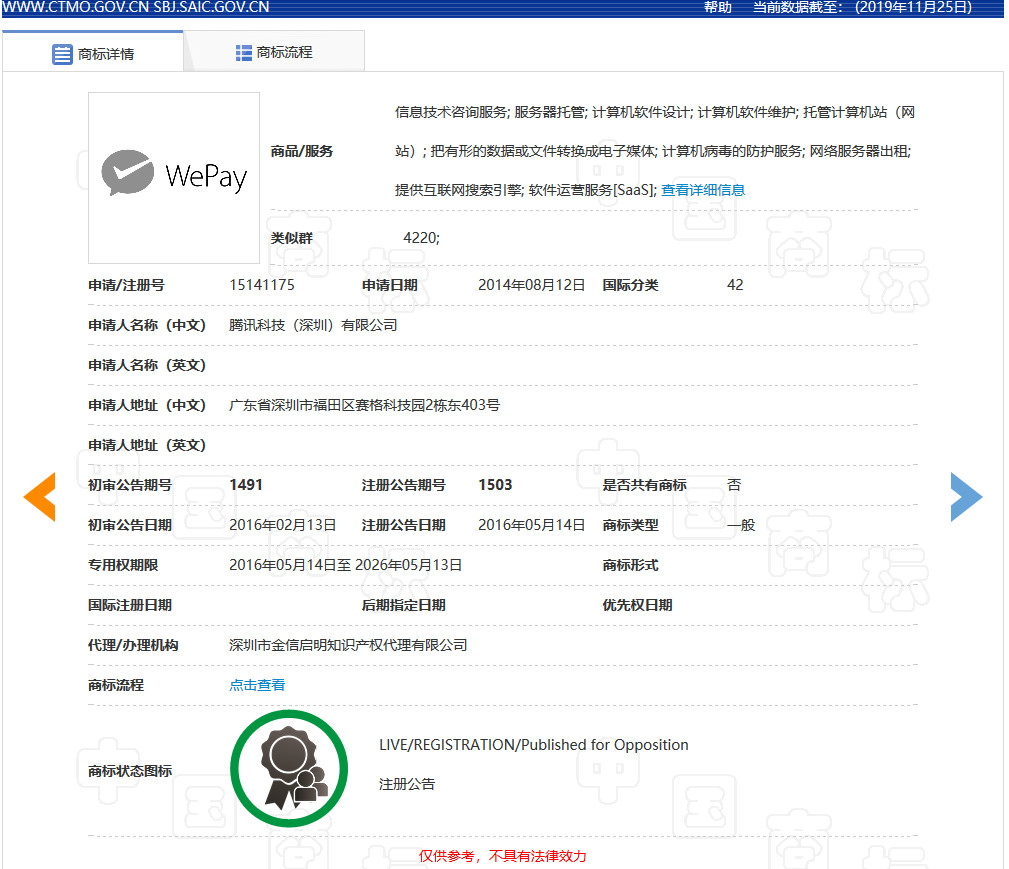Click the 商品/服务 field label
The height and width of the screenshot is (869, 1009).
pos(301,151)
